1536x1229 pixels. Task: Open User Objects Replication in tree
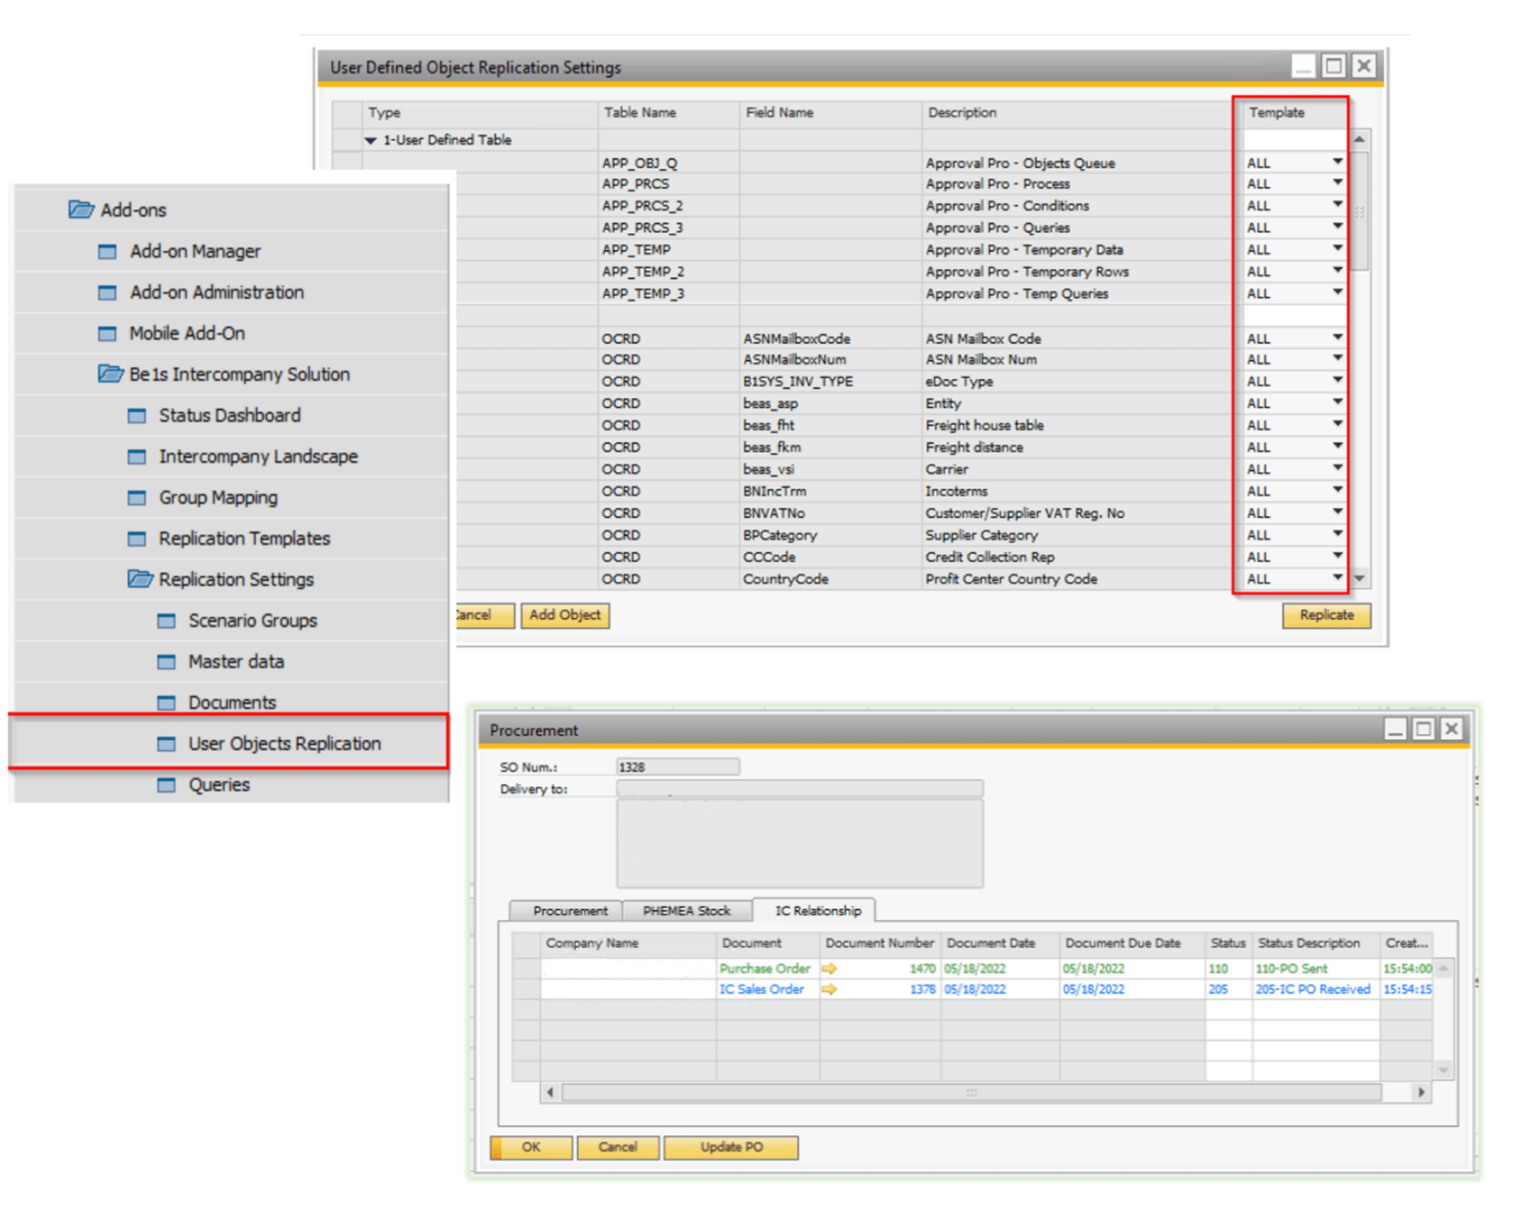pos(284,743)
